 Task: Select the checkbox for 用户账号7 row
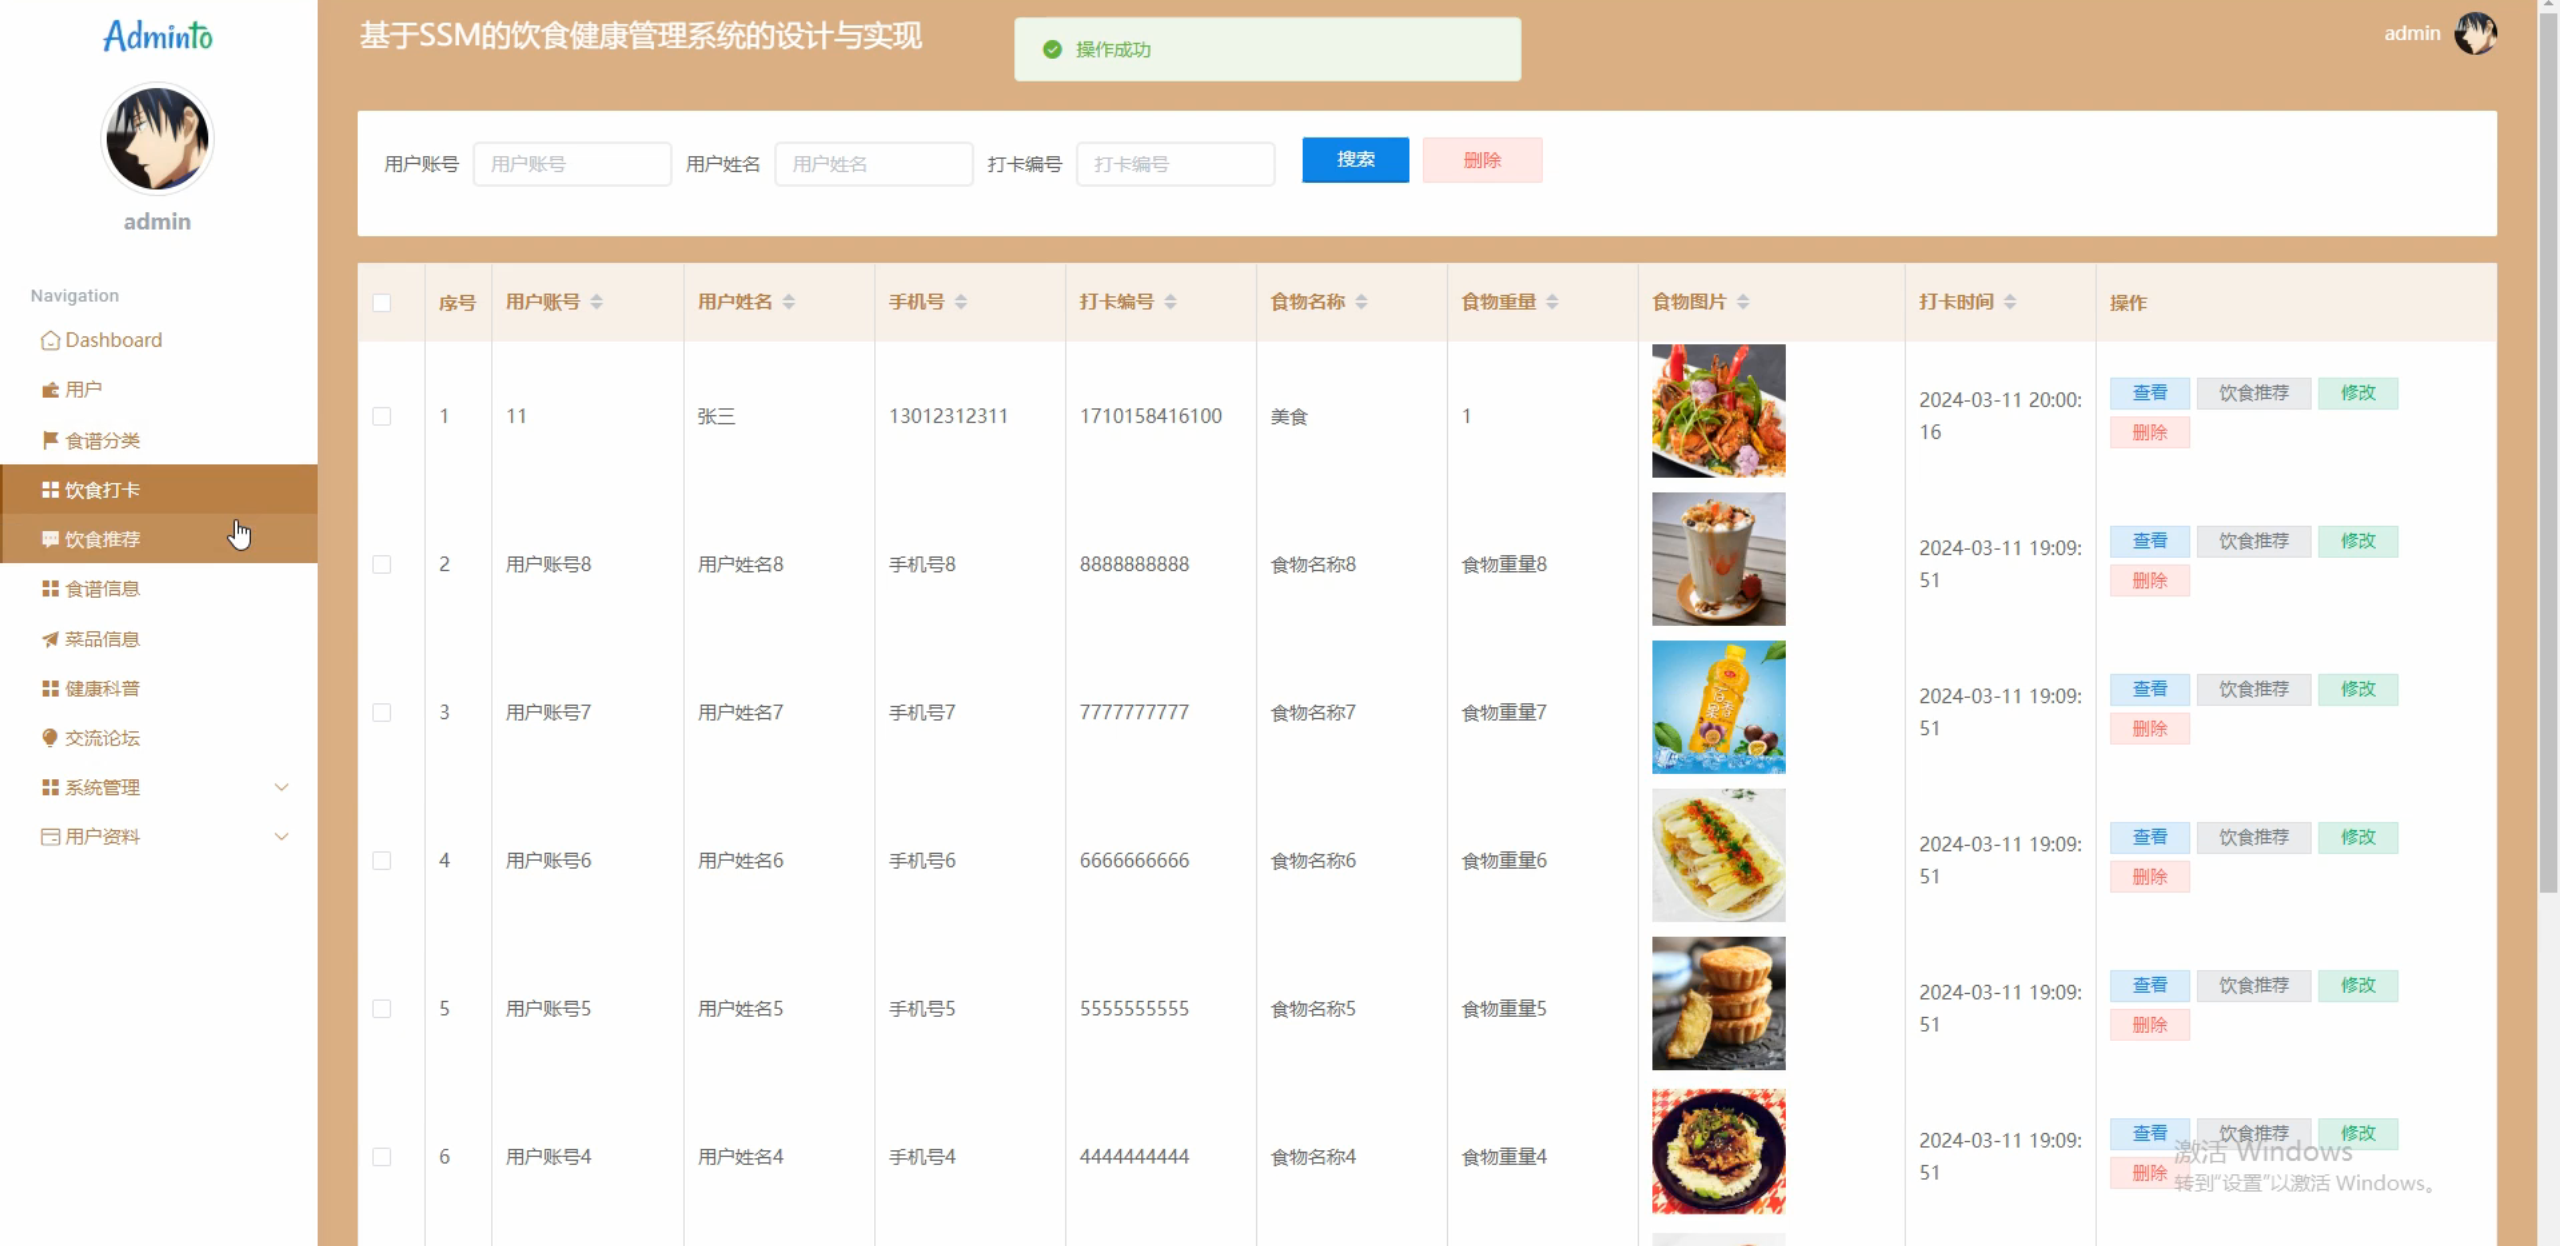pyautogui.click(x=382, y=712)
